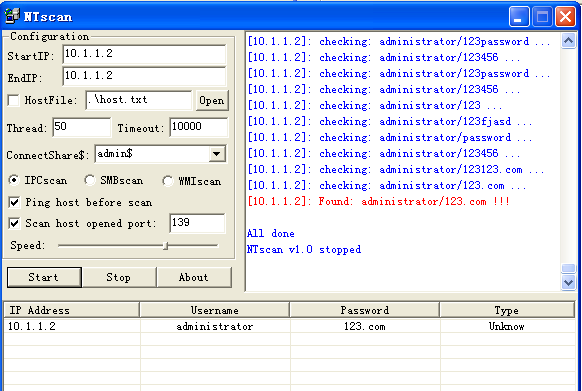The image size is (582, 391).
Task: Enable the HostFile checkbox
Action: click(x=14, y=100)
